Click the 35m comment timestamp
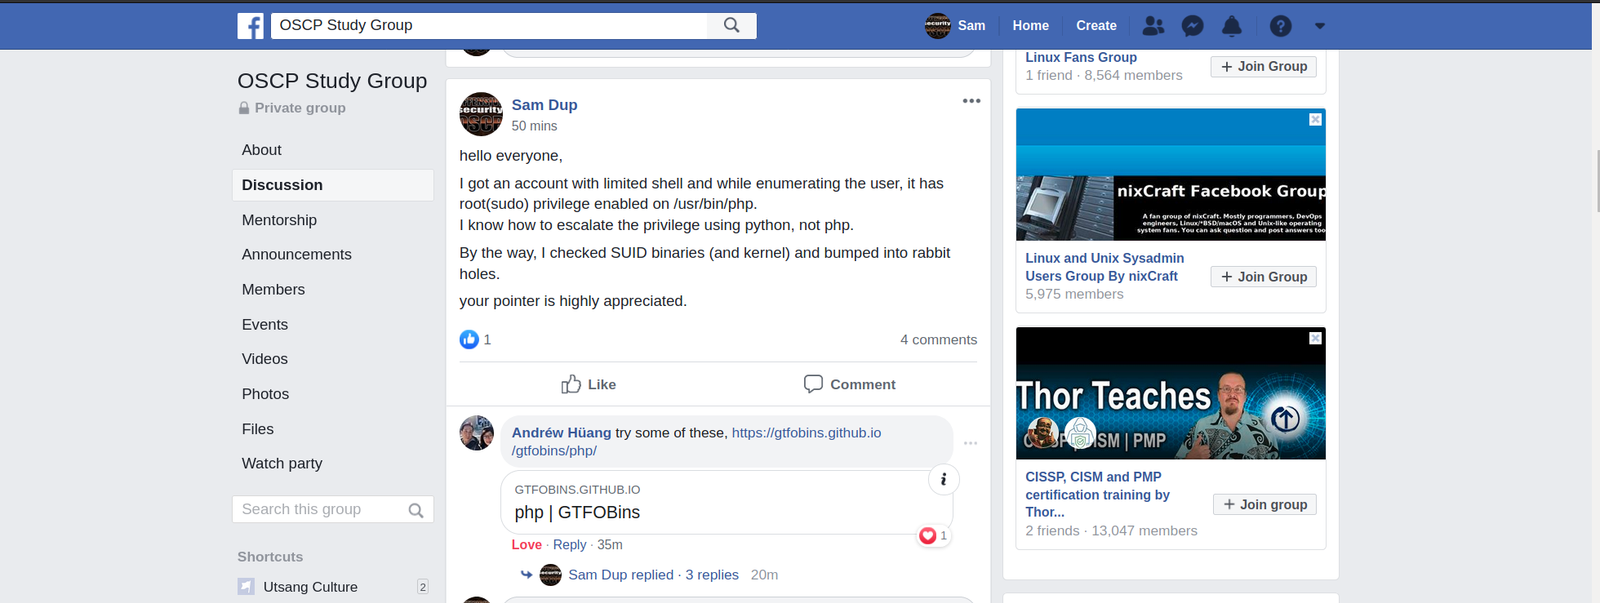 (610, 545)
